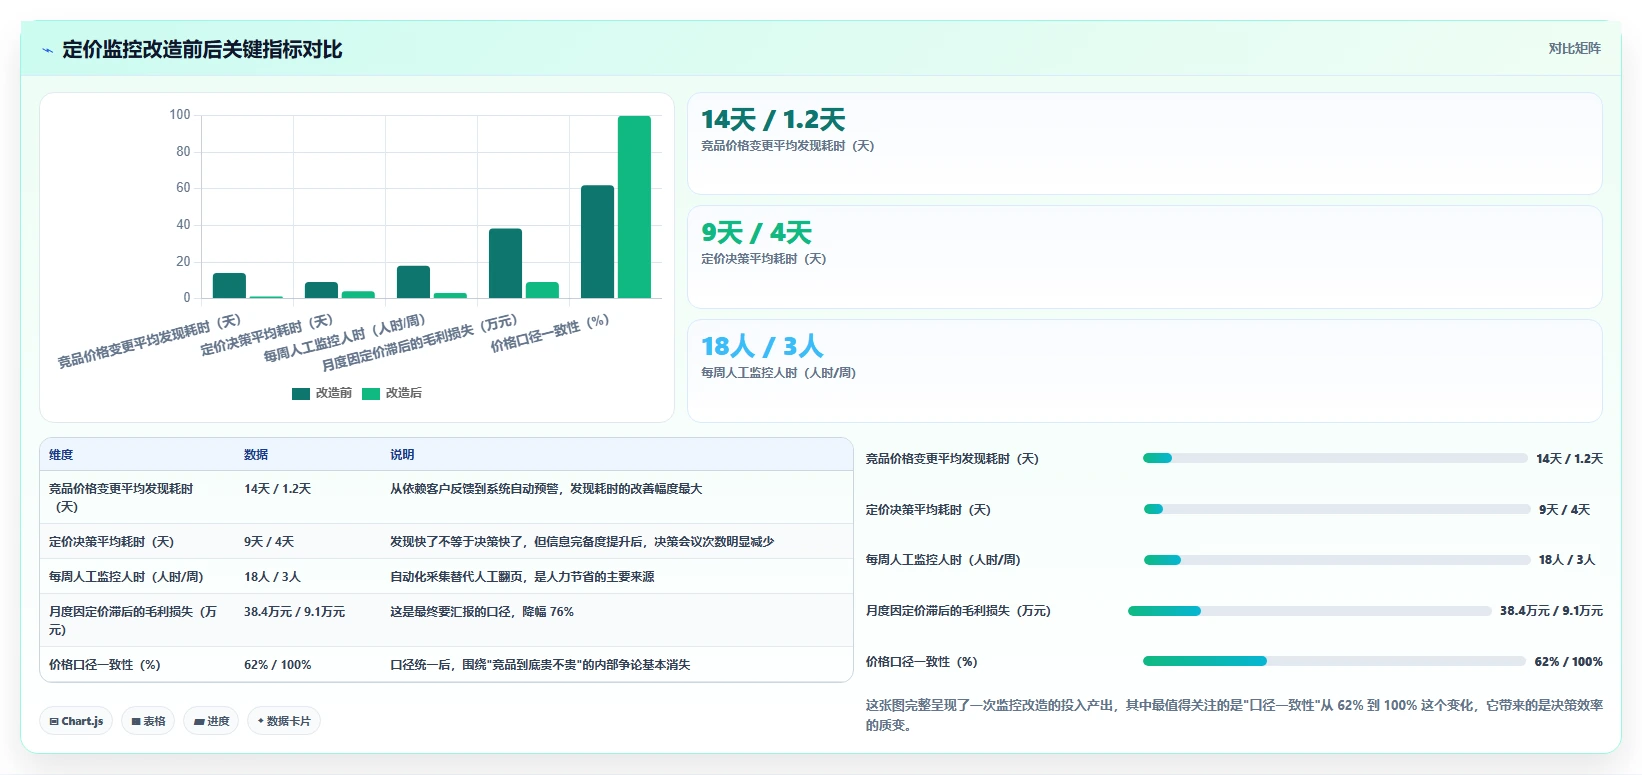Click the title 定价监控改造前后关键指标对比
The height and width of the screenshot is (775, 1642).
click(202, 50)
